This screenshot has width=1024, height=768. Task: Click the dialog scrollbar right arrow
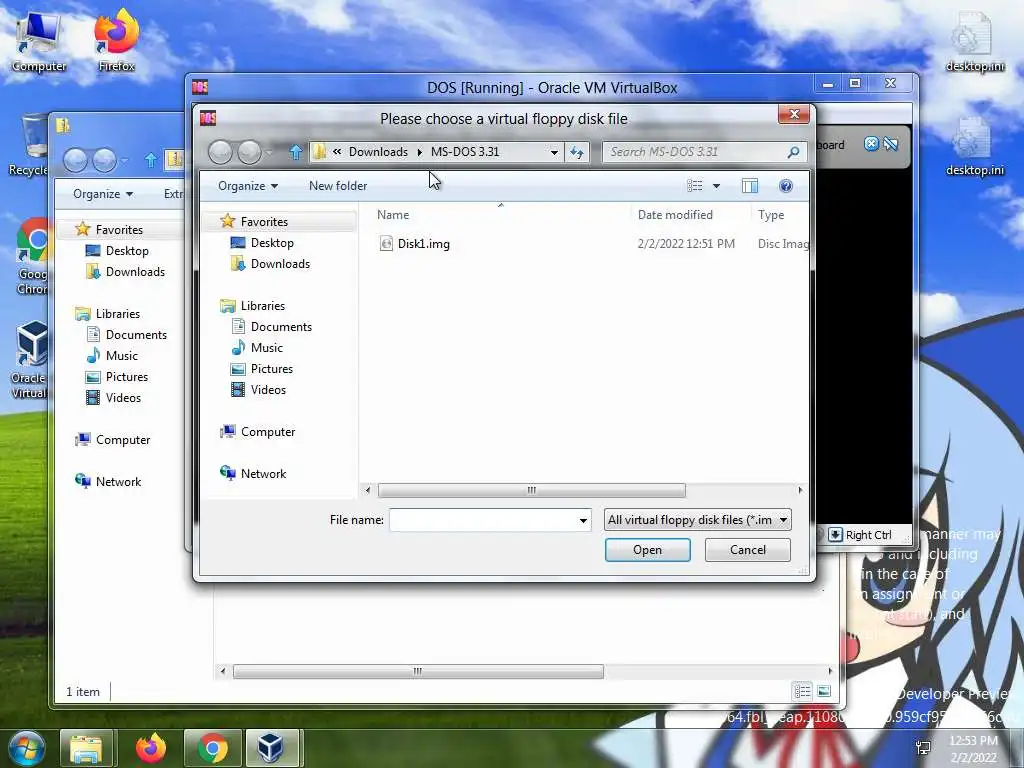click(x=801, y=490)
